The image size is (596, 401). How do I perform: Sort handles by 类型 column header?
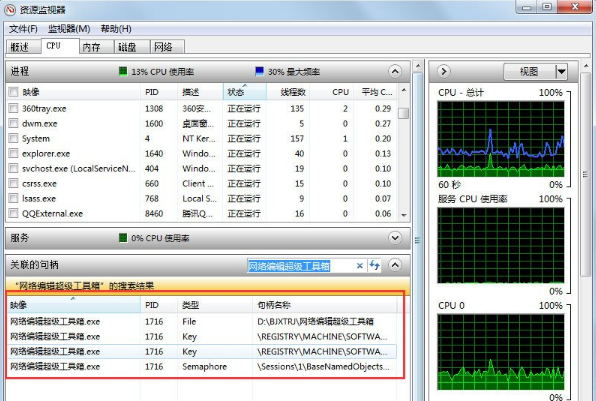pos(215,305)
